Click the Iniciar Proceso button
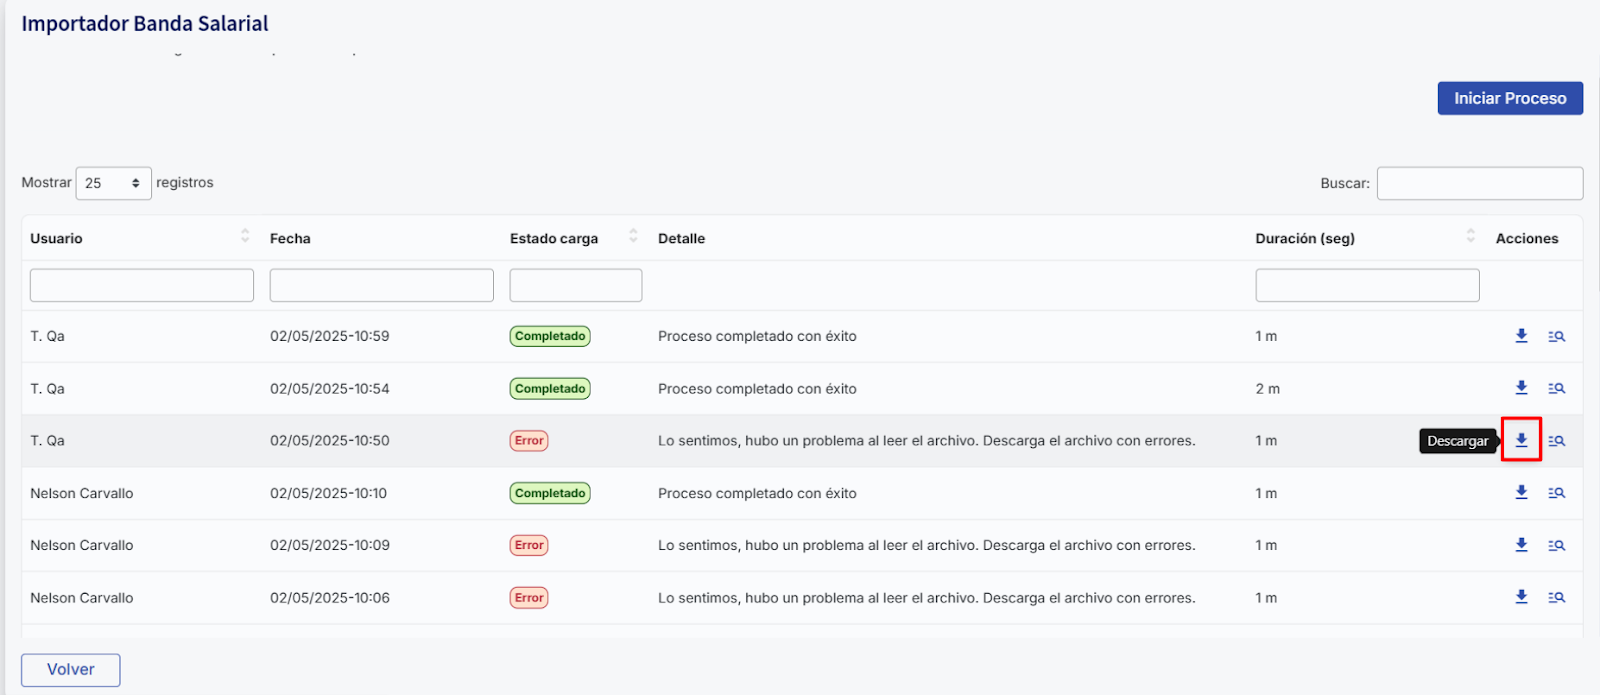The width and height of the screenshot is (1600, 695). 1509,98
